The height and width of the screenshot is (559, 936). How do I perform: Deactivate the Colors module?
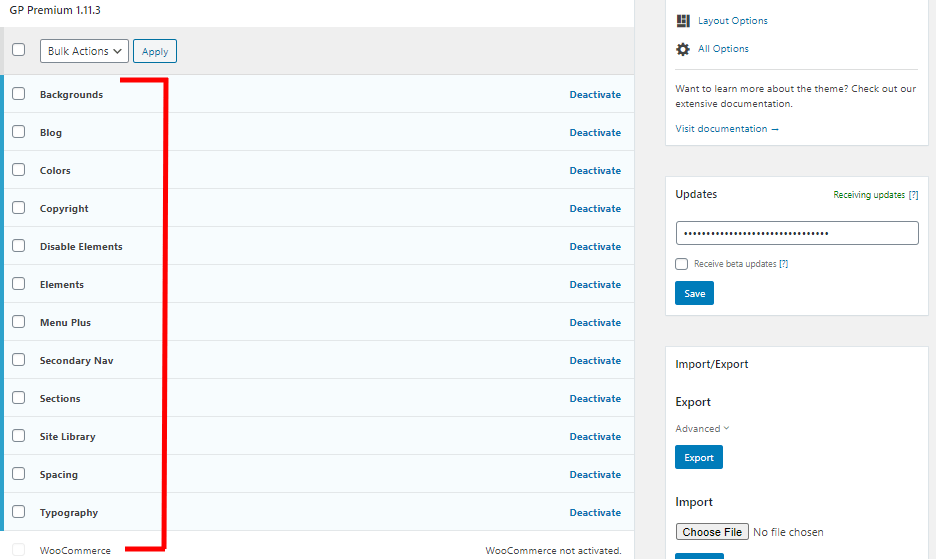[595, 170]
